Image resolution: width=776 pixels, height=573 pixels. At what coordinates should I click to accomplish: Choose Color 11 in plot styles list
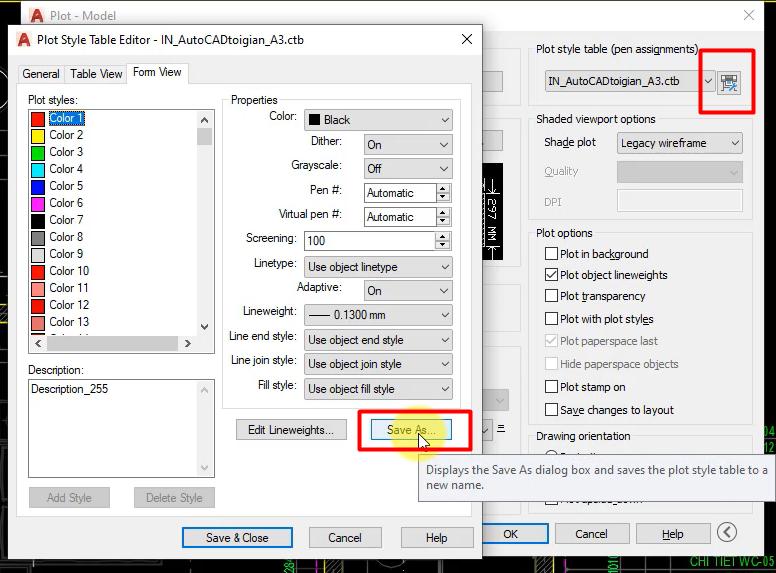pyautogui.click(x=69, y=288)
